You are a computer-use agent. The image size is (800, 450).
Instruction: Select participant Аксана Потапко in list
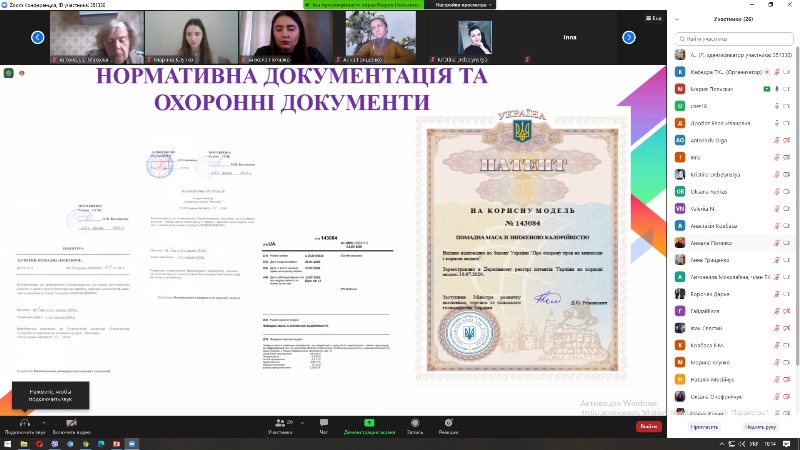click(x=733, y=243)
